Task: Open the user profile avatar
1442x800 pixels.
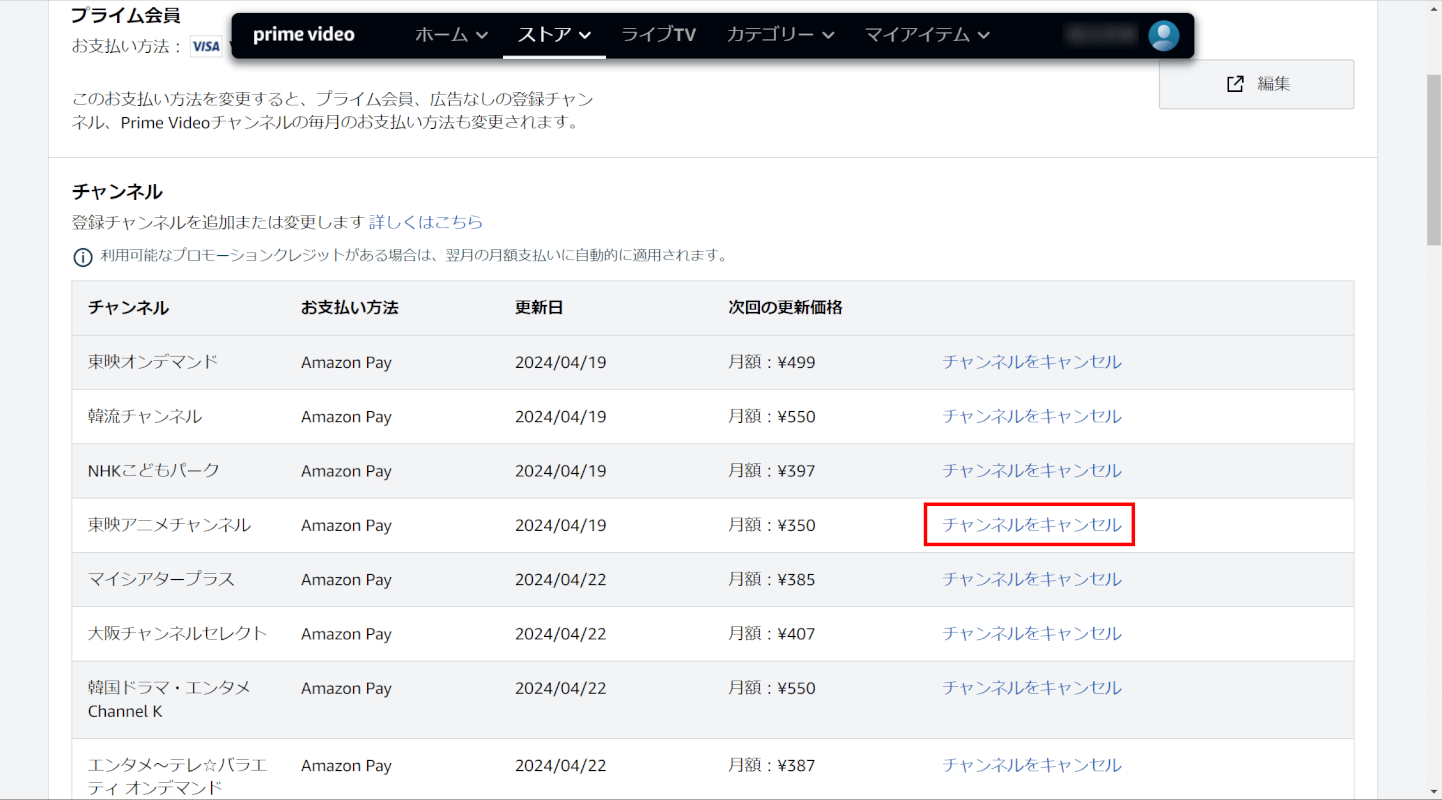Action: pos(1163,36)
